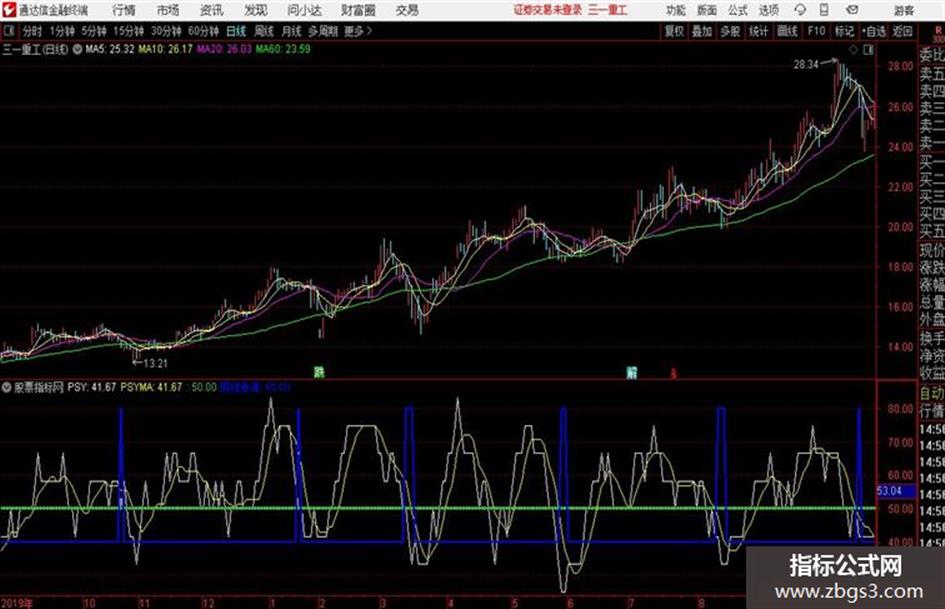Switch to the 分时 chart tab
The height and width of the screenshot is (609, 945).
33,31
